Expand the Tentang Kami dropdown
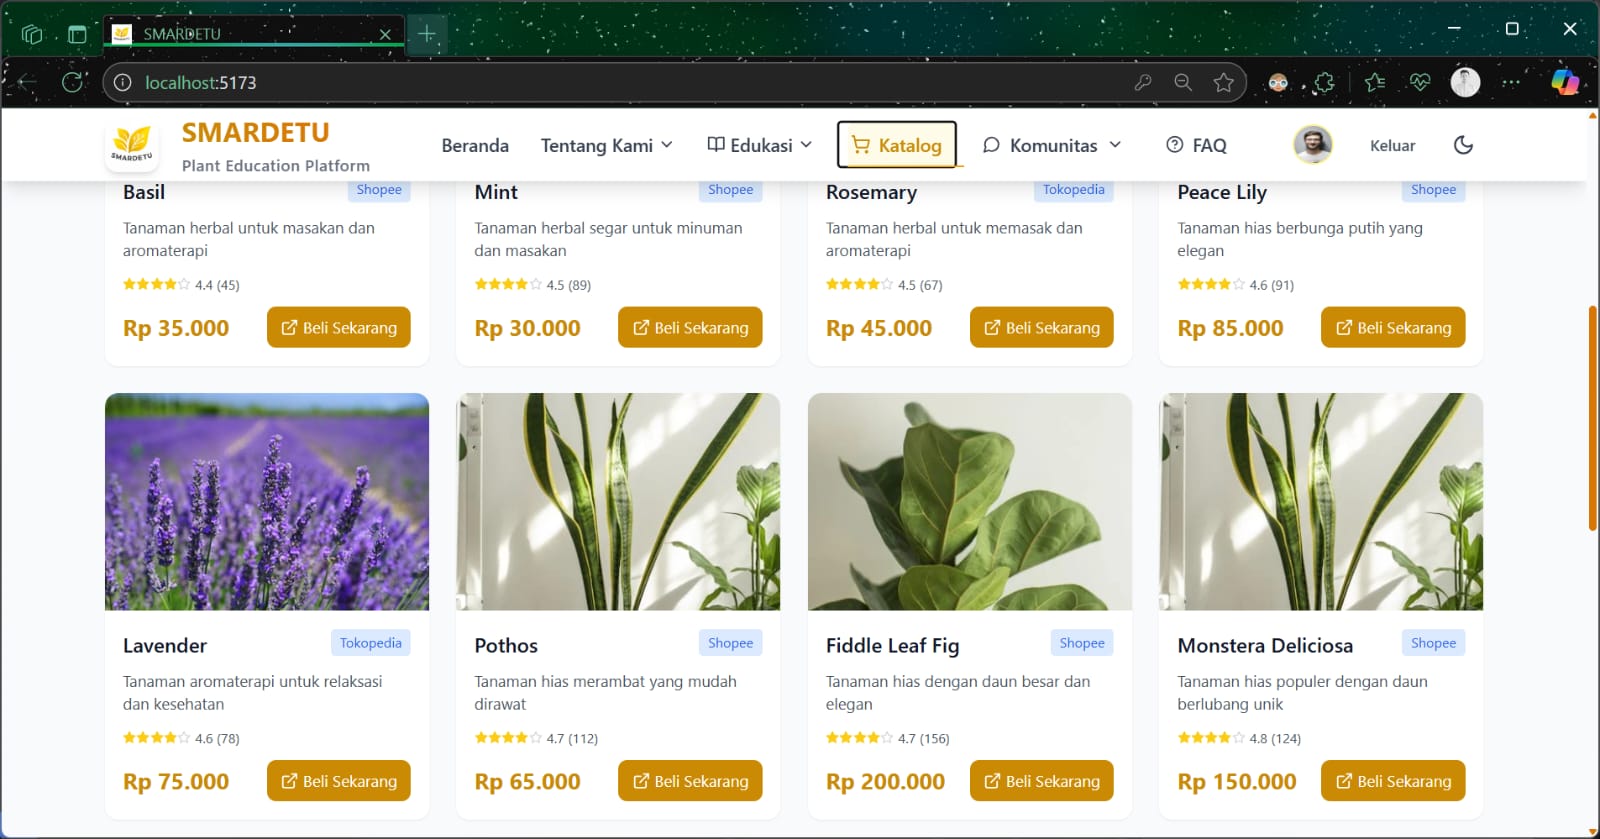This screenshot has width=1600, height=839. point(606,145)
